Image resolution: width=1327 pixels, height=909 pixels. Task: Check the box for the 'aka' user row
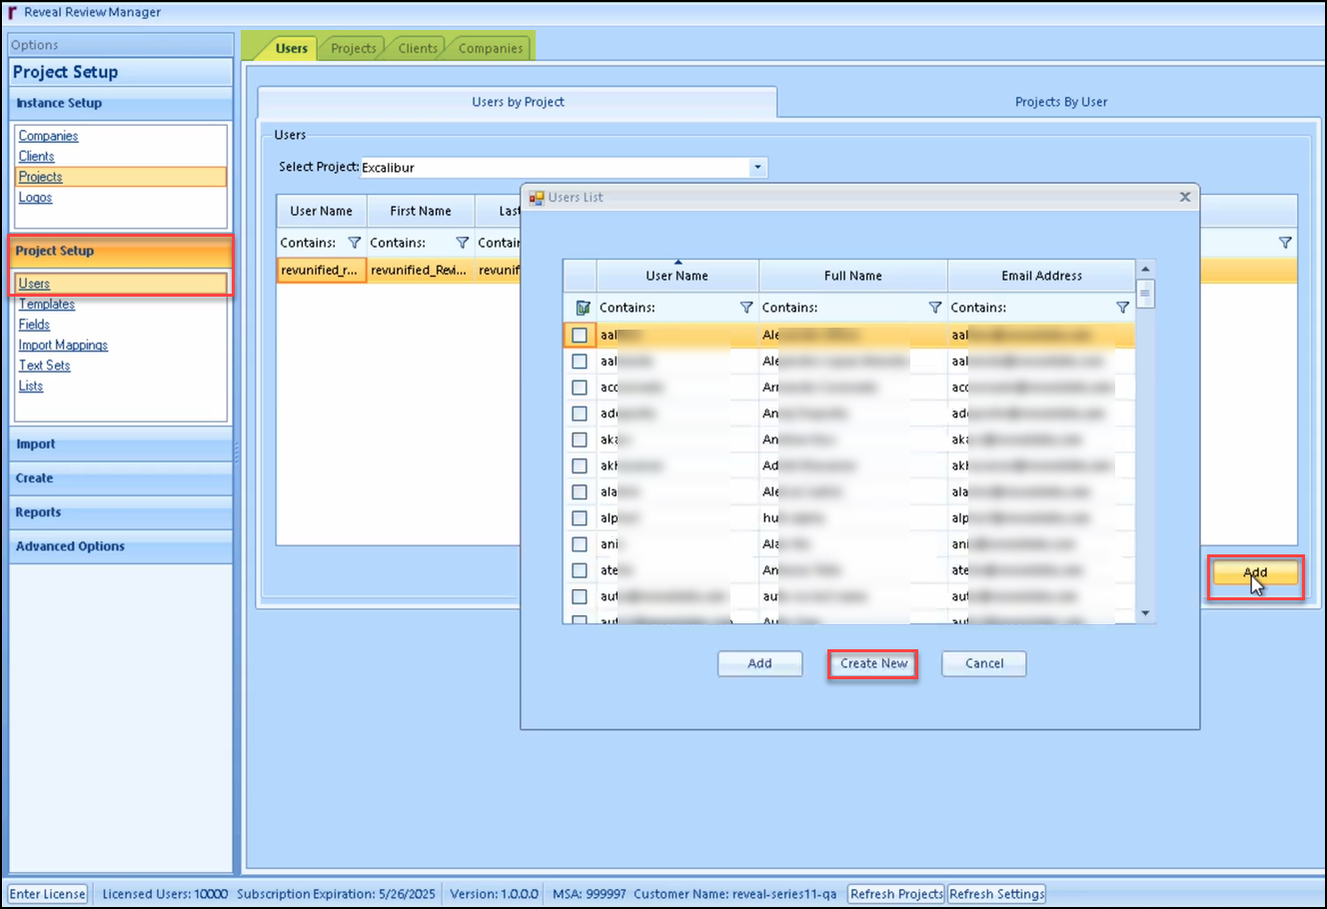click(x=579, y=439)
